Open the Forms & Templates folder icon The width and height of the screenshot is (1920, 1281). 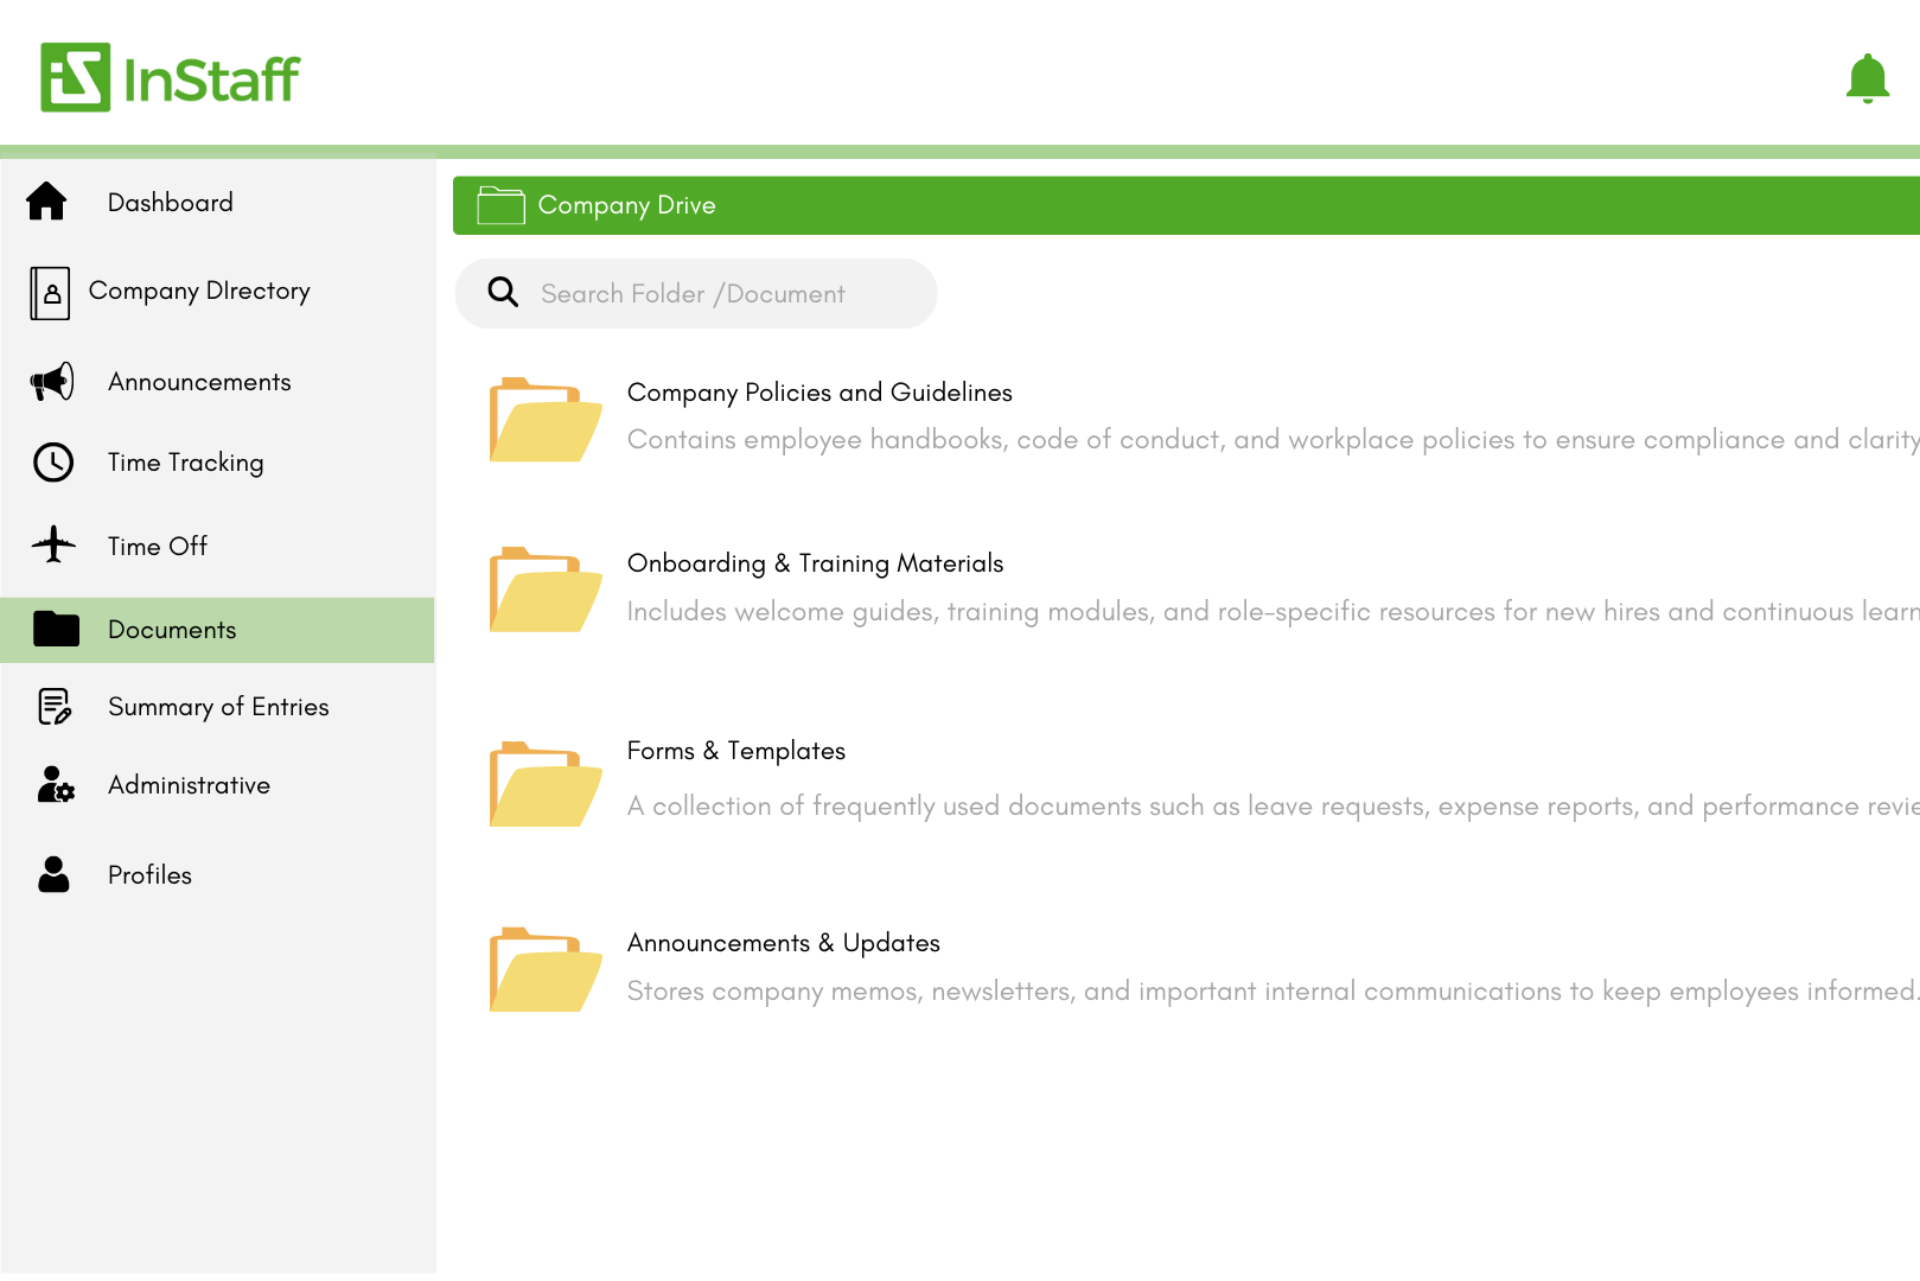[545, 784]
